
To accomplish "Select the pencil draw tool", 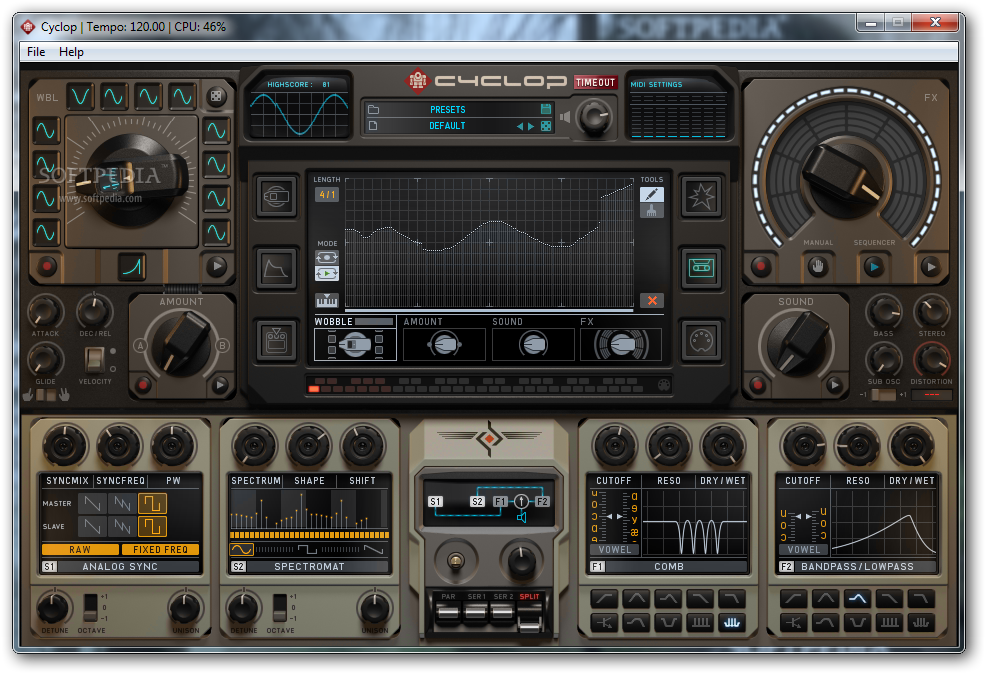I will 651,194.
